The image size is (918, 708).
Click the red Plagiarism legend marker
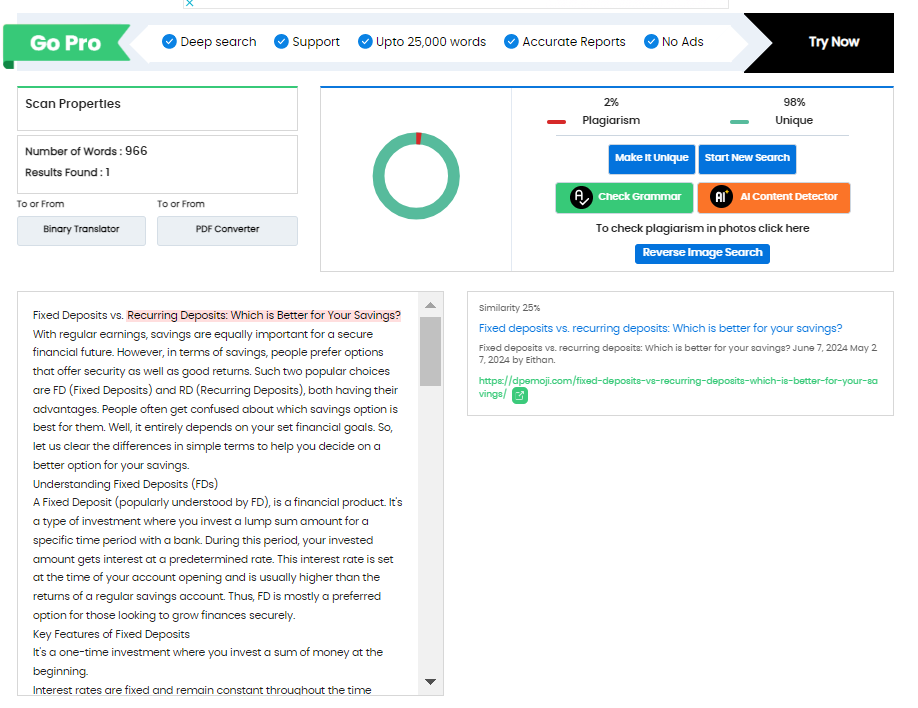[x=556, y=122]
